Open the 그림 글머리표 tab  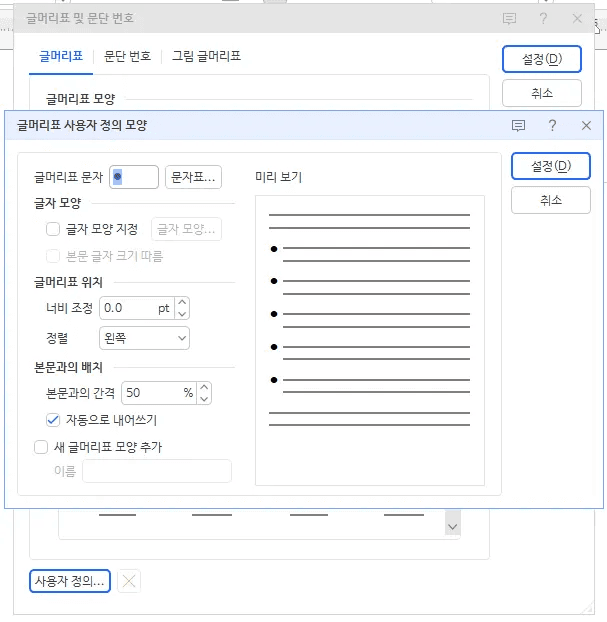206,56
